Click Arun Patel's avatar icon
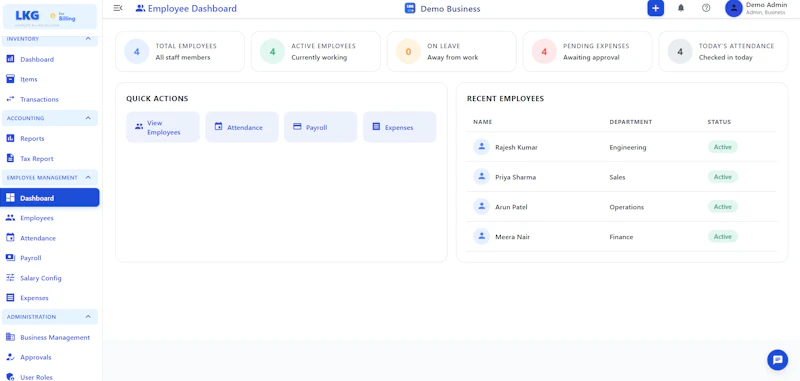800x381 pixels. [x=481, y=207]
